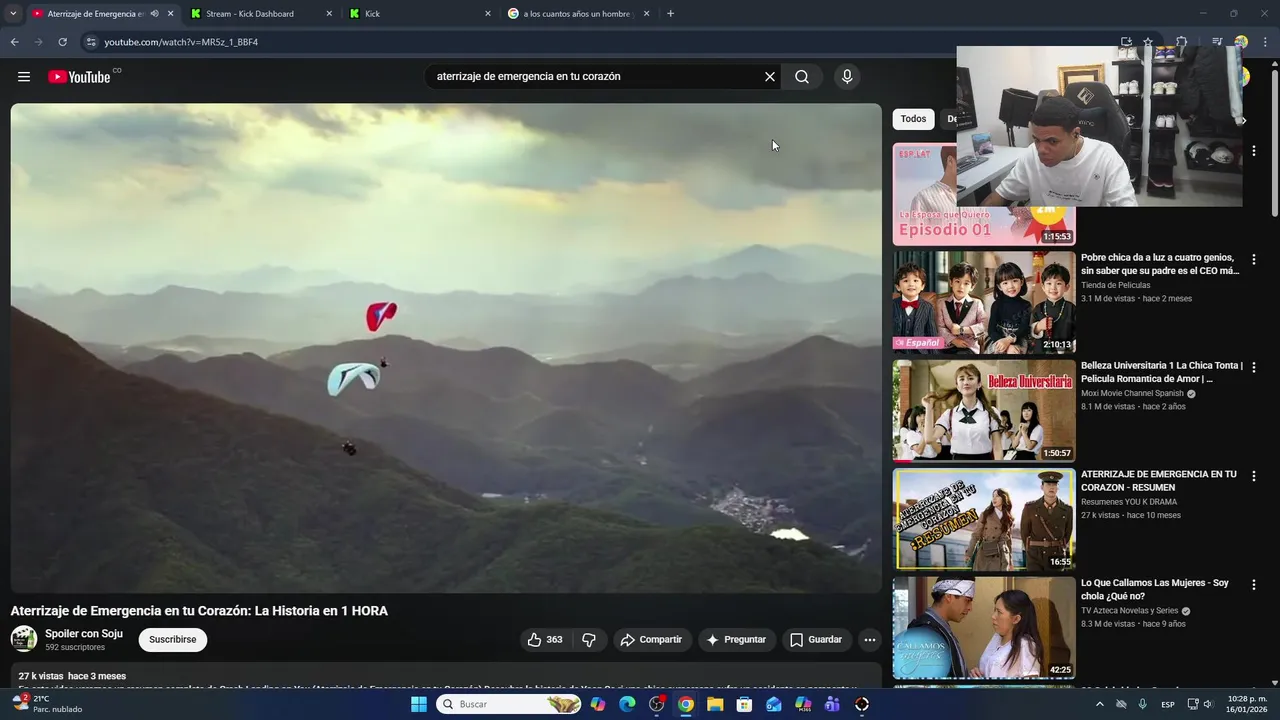This screenshot has height=720, width=1280.
Task: Open a new browser tab with plus
Action: point(670,14)
